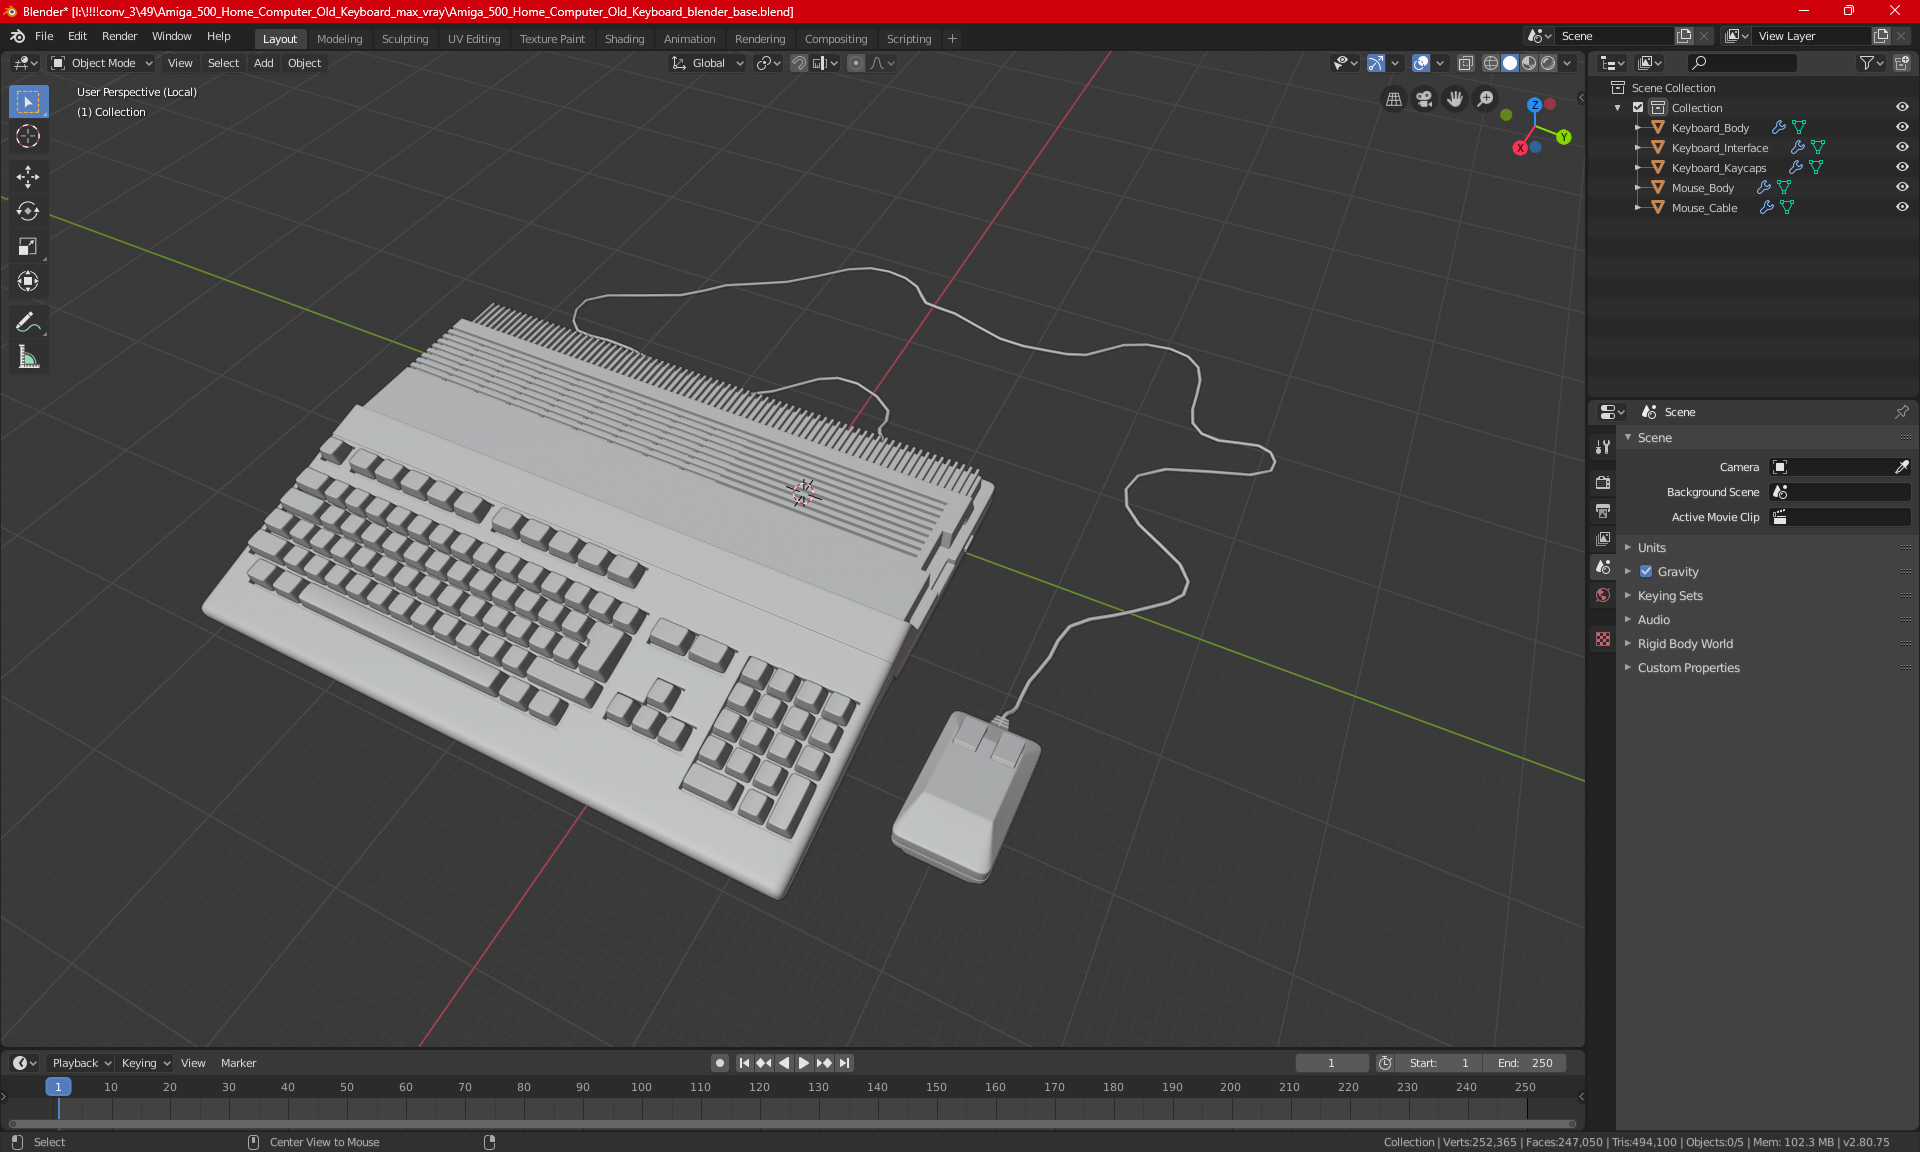Select the Annotate pencil tool
This screenshot has height=1152, width=1920.
click(28, 322)
